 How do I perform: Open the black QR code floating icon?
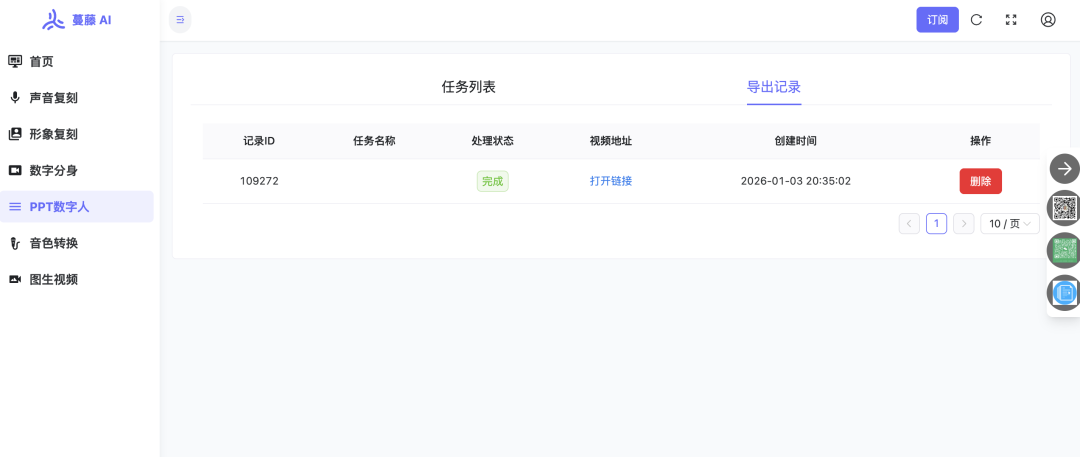pos(1064,208)
